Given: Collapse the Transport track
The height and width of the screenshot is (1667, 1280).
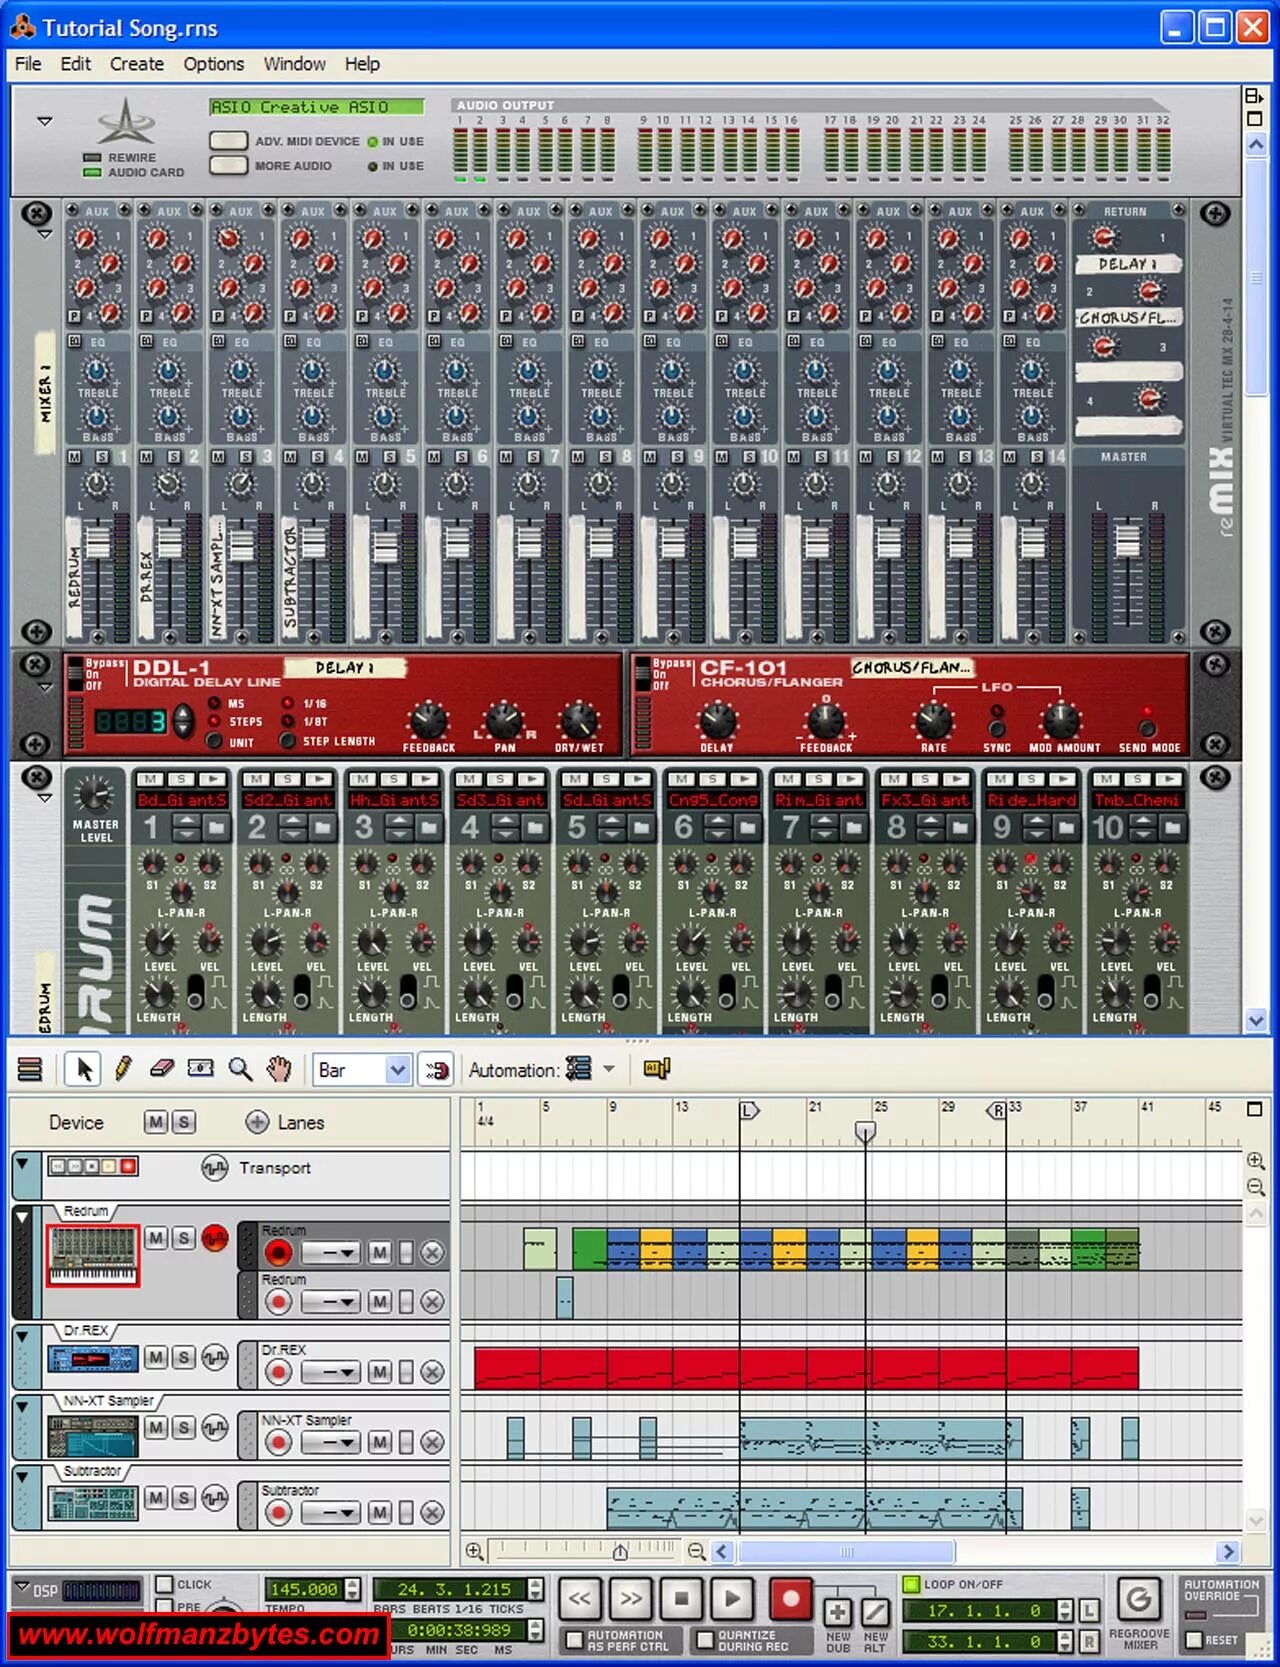Looking at the screenshot, I should pos(22,1164).
